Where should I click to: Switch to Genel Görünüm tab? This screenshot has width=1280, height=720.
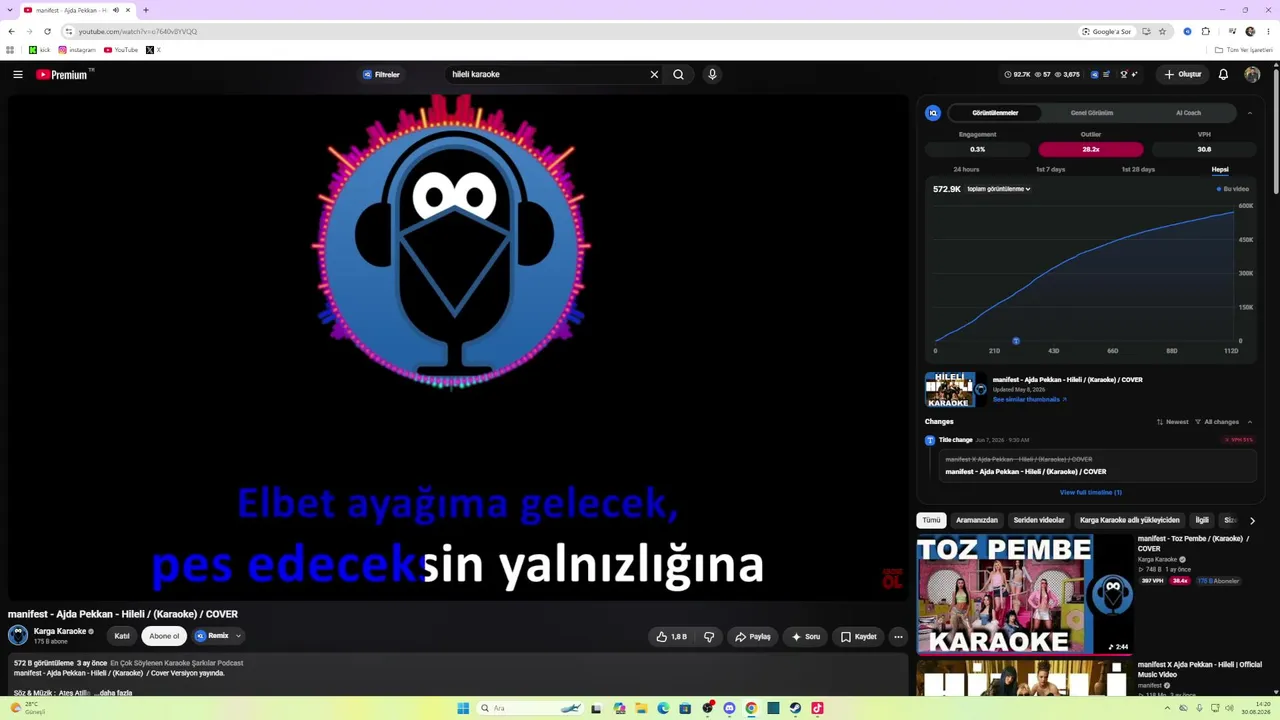1092,113
